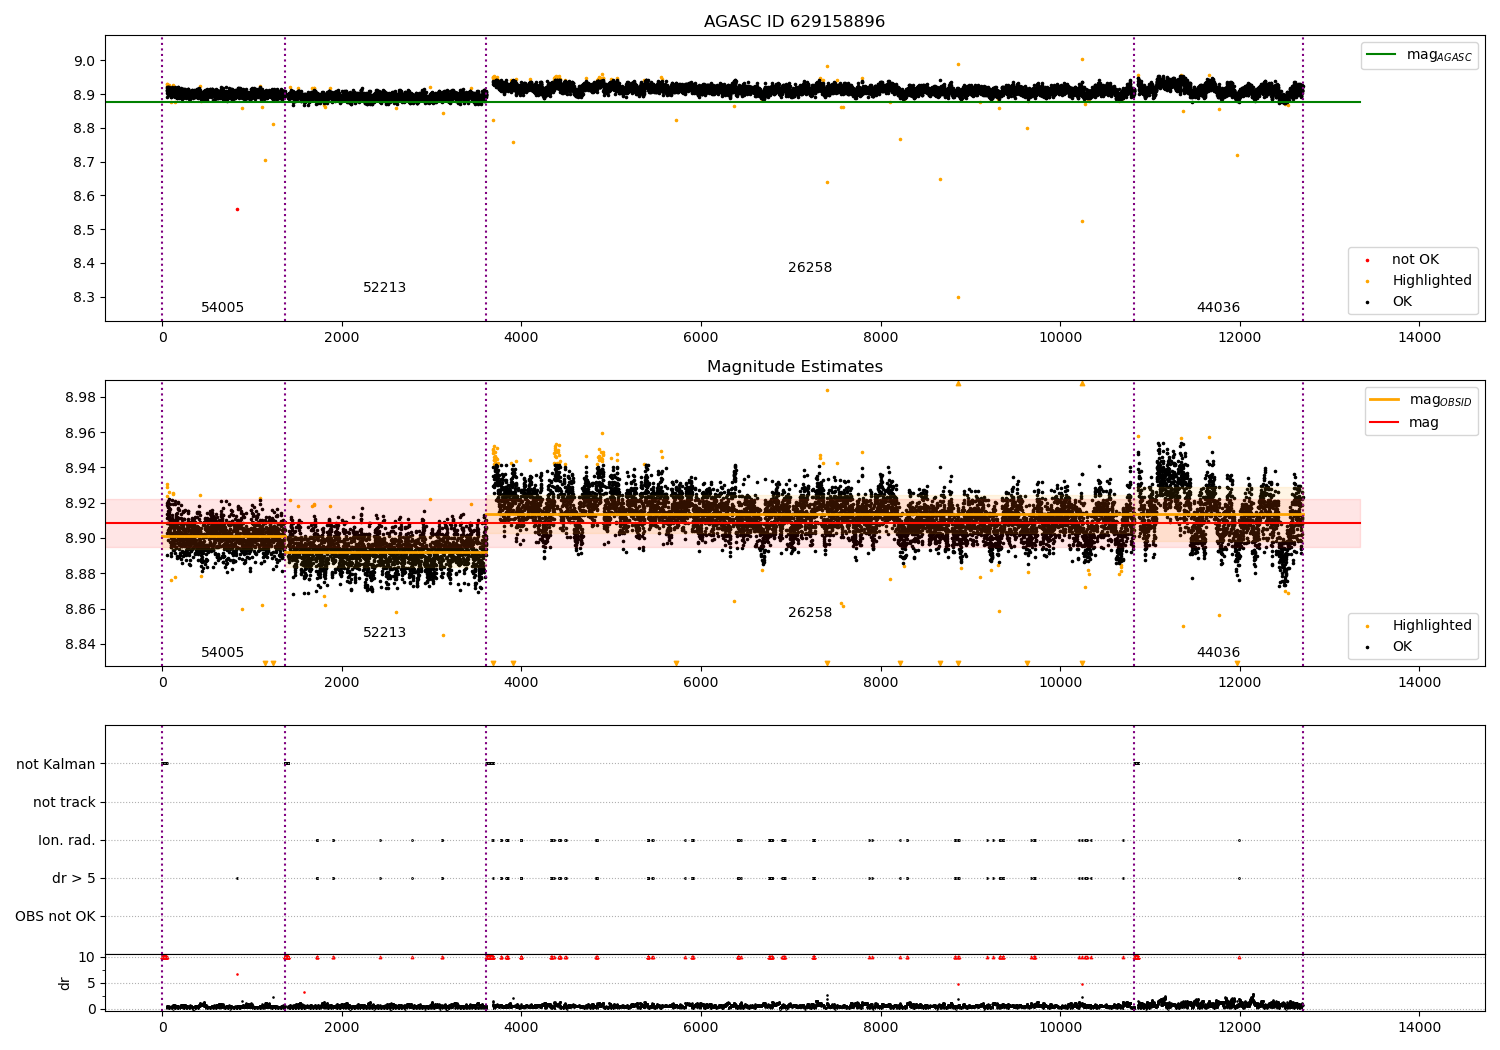This screenshot has width=1500, height=1050.
Task: Click the 'OBS not OK' row label
Action: click(x=56, y=917)
